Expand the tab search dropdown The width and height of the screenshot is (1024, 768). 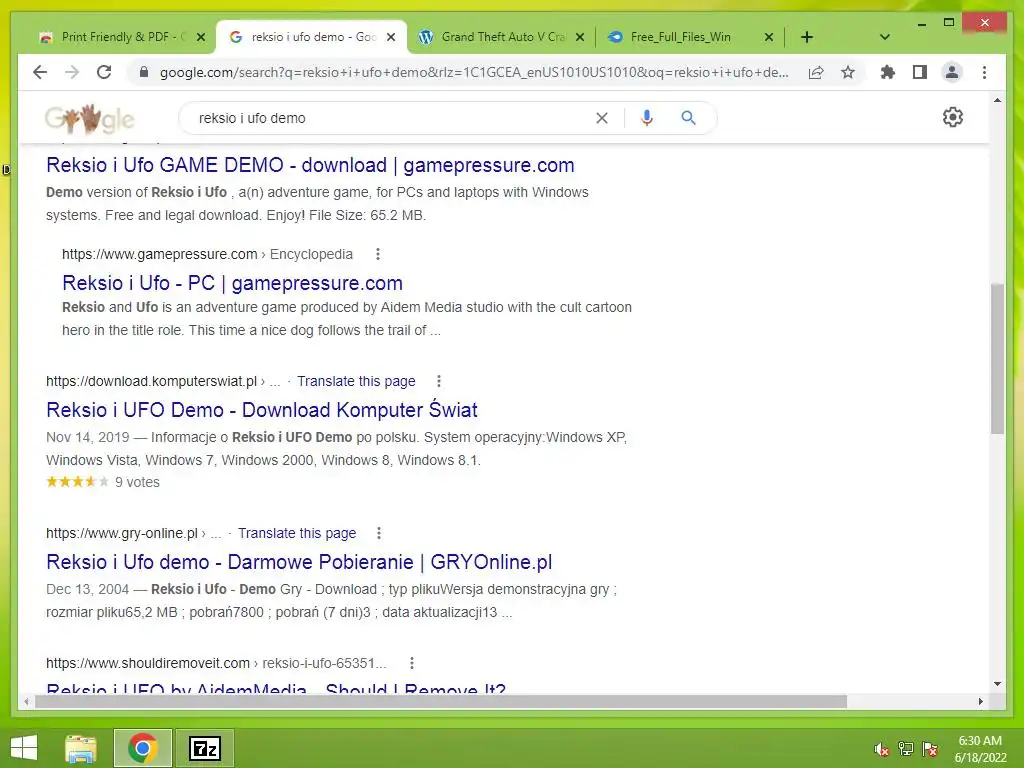tap(885, 37)
